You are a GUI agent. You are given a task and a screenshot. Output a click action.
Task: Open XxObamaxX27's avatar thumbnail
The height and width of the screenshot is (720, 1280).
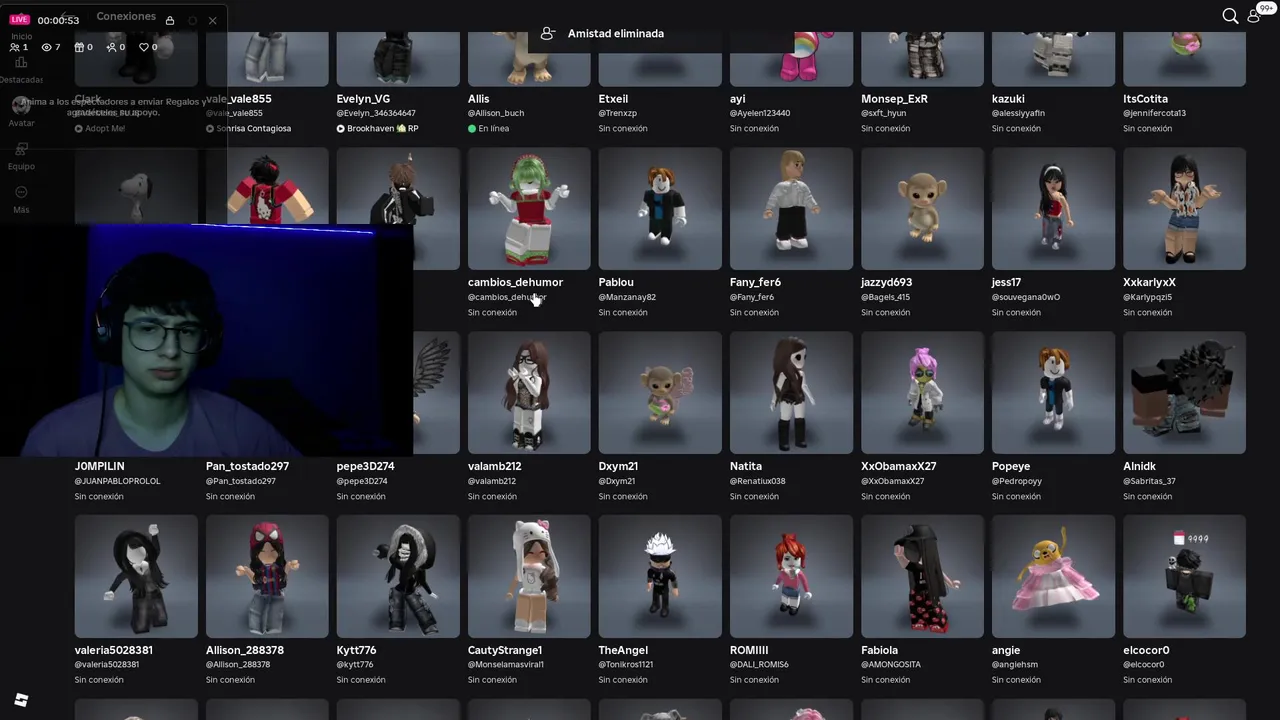coord(922,392)
